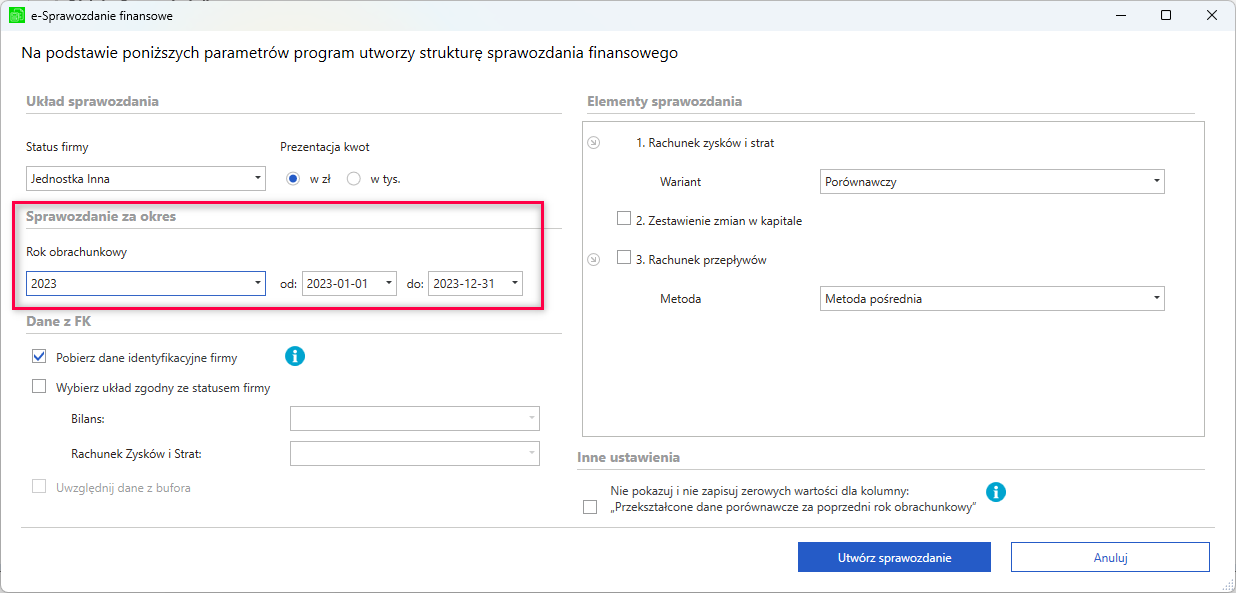Open the Status firmy dropdown
Screen dimensions: 1236x593
pyautogui.click(x=145, y=179)
